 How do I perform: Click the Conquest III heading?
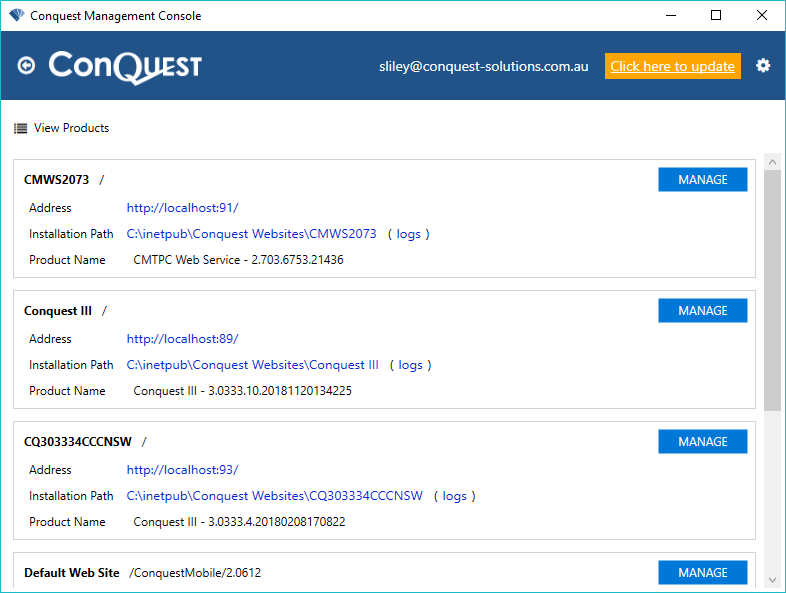[x=58, y=311]
